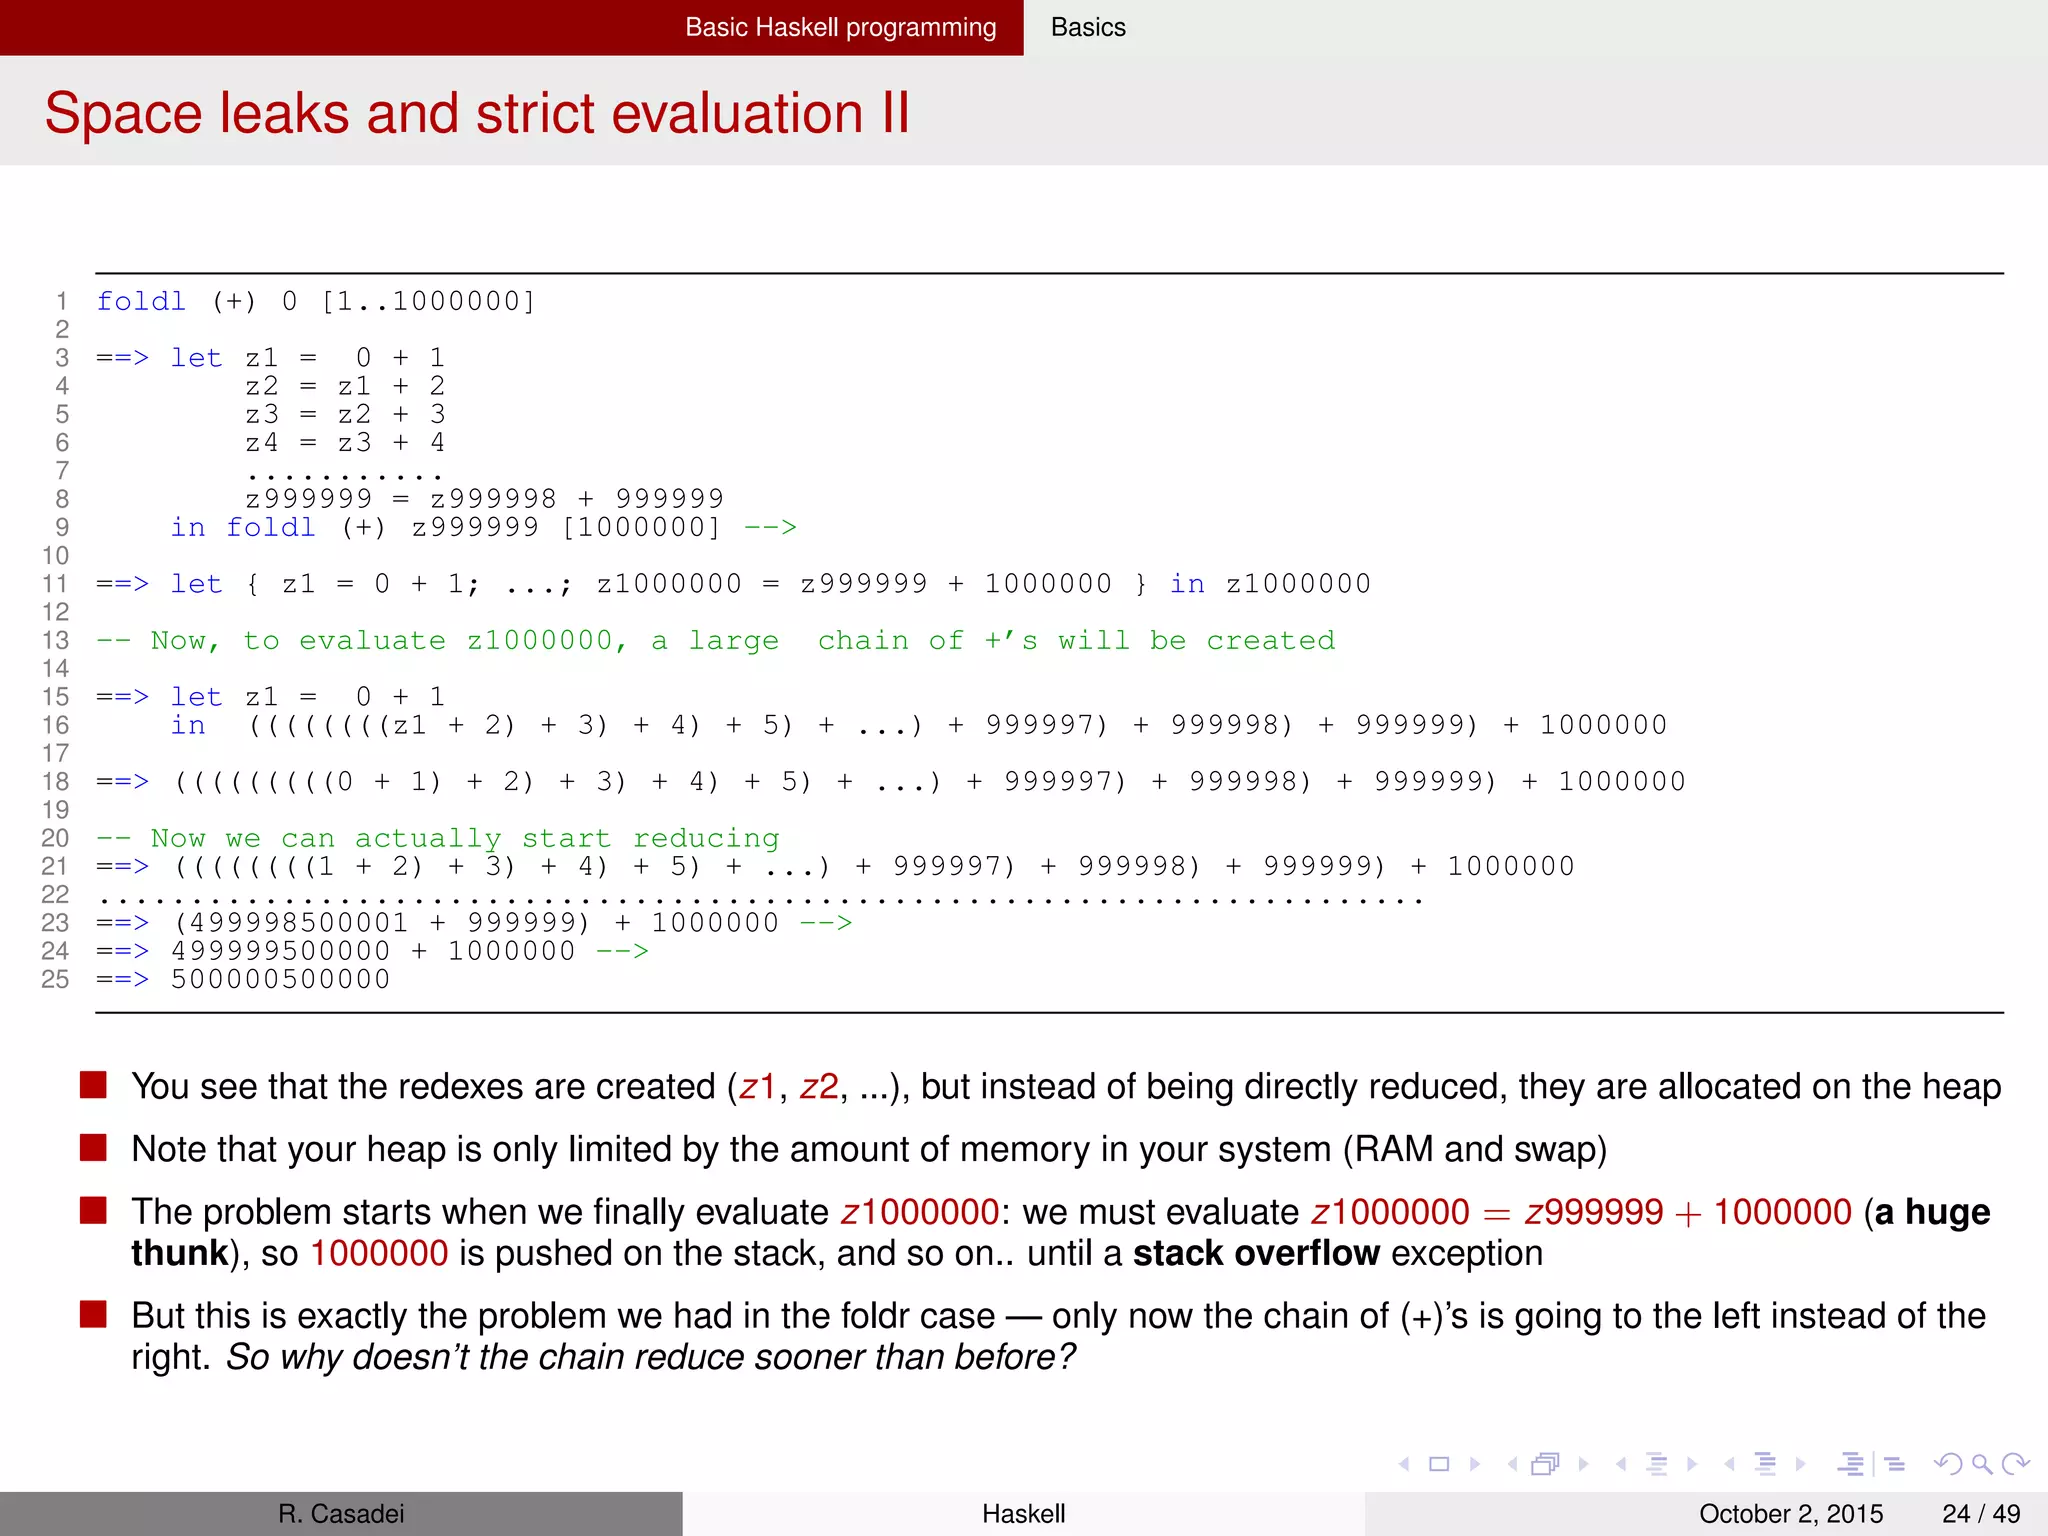Open the Basic Haskell programming section
This screenshot has height=1536, width=2048.
(840, 27)
